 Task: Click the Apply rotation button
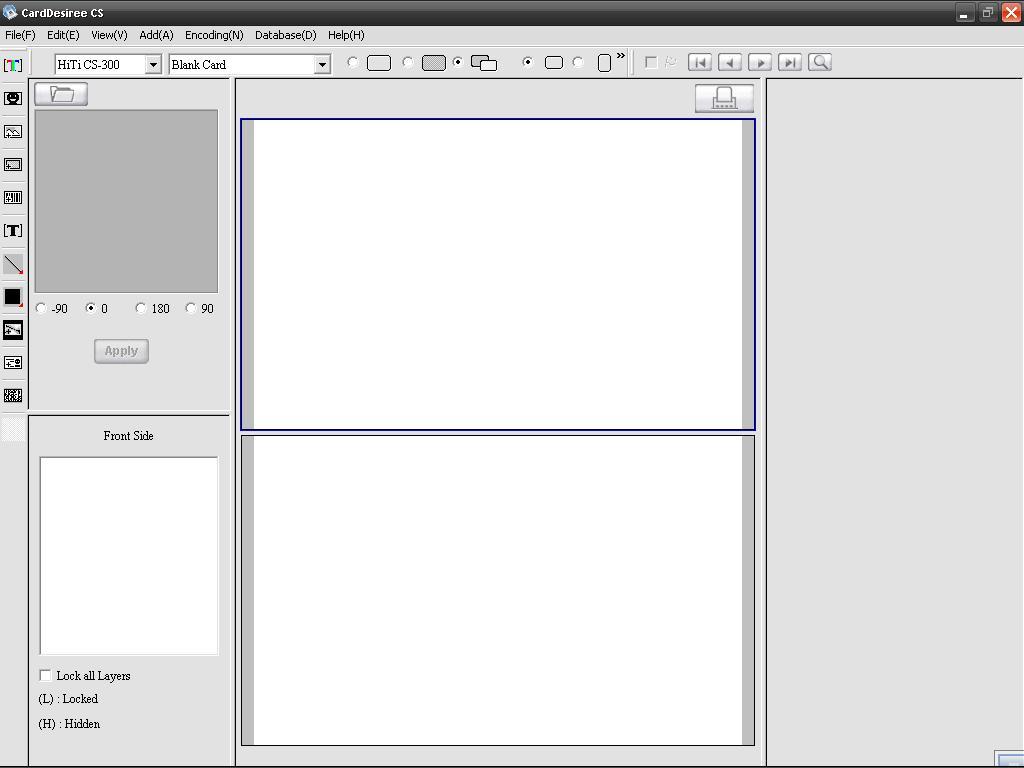120,351
